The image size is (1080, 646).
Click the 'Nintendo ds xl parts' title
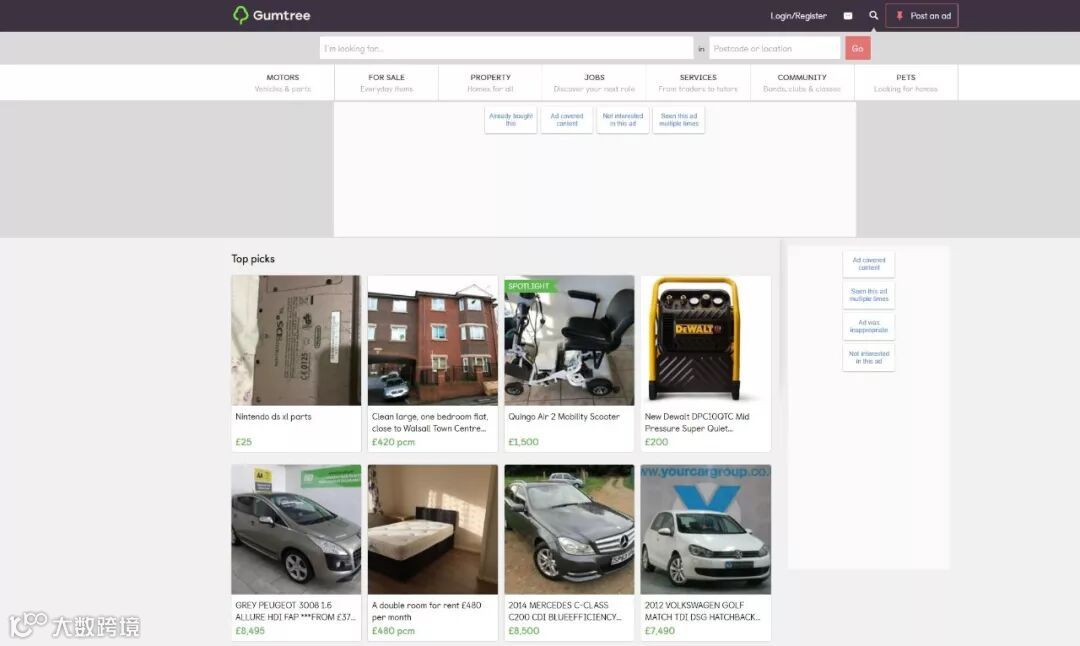point(273,417)
